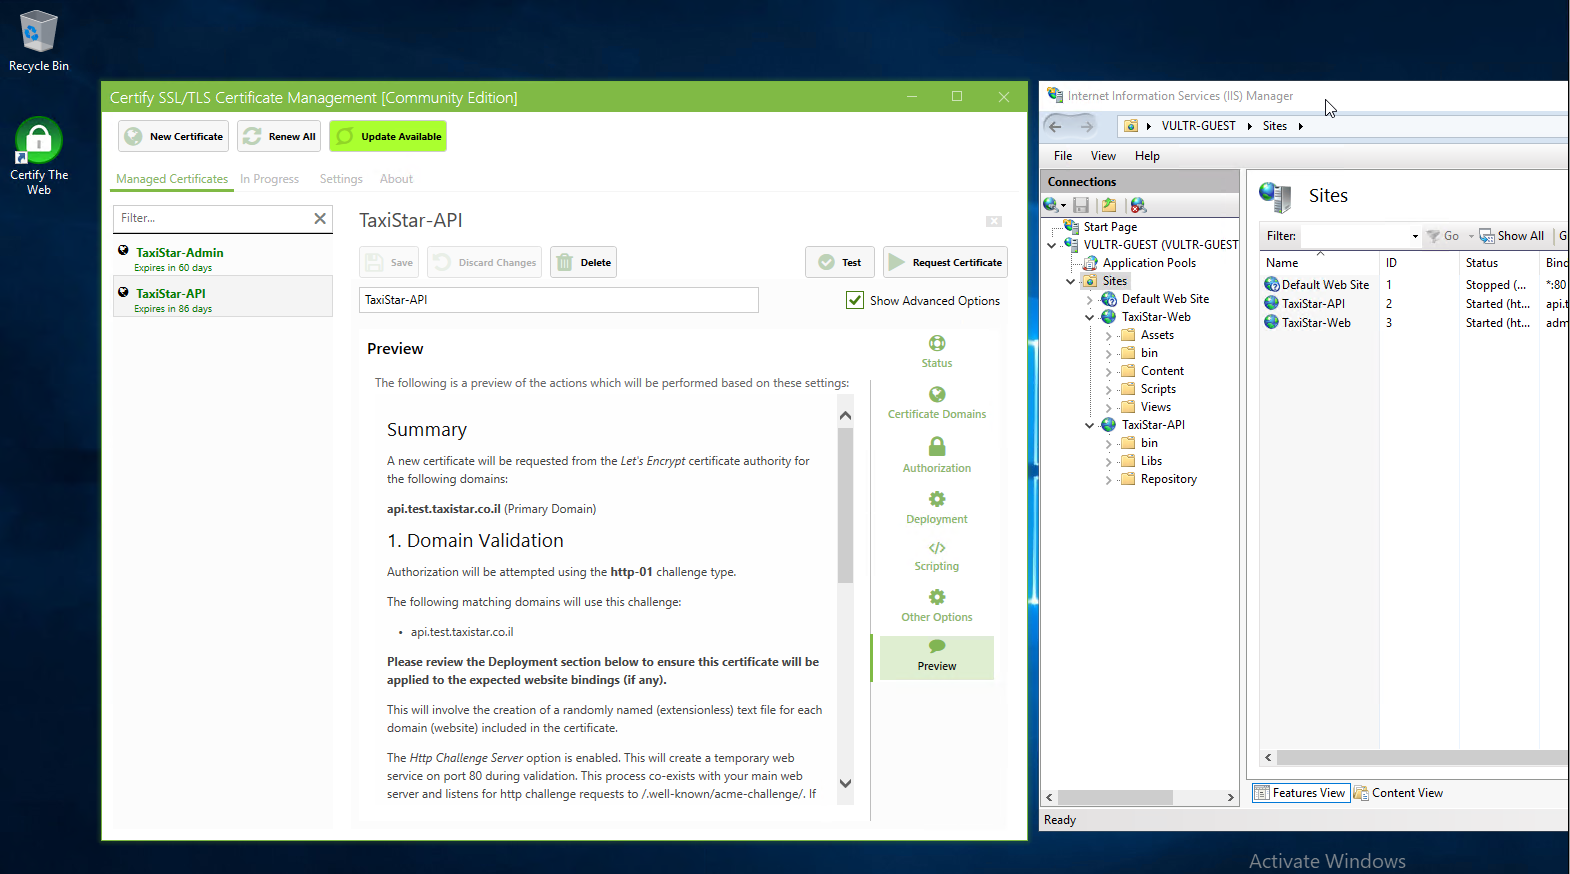Click the Renew All button

point(279,136)
